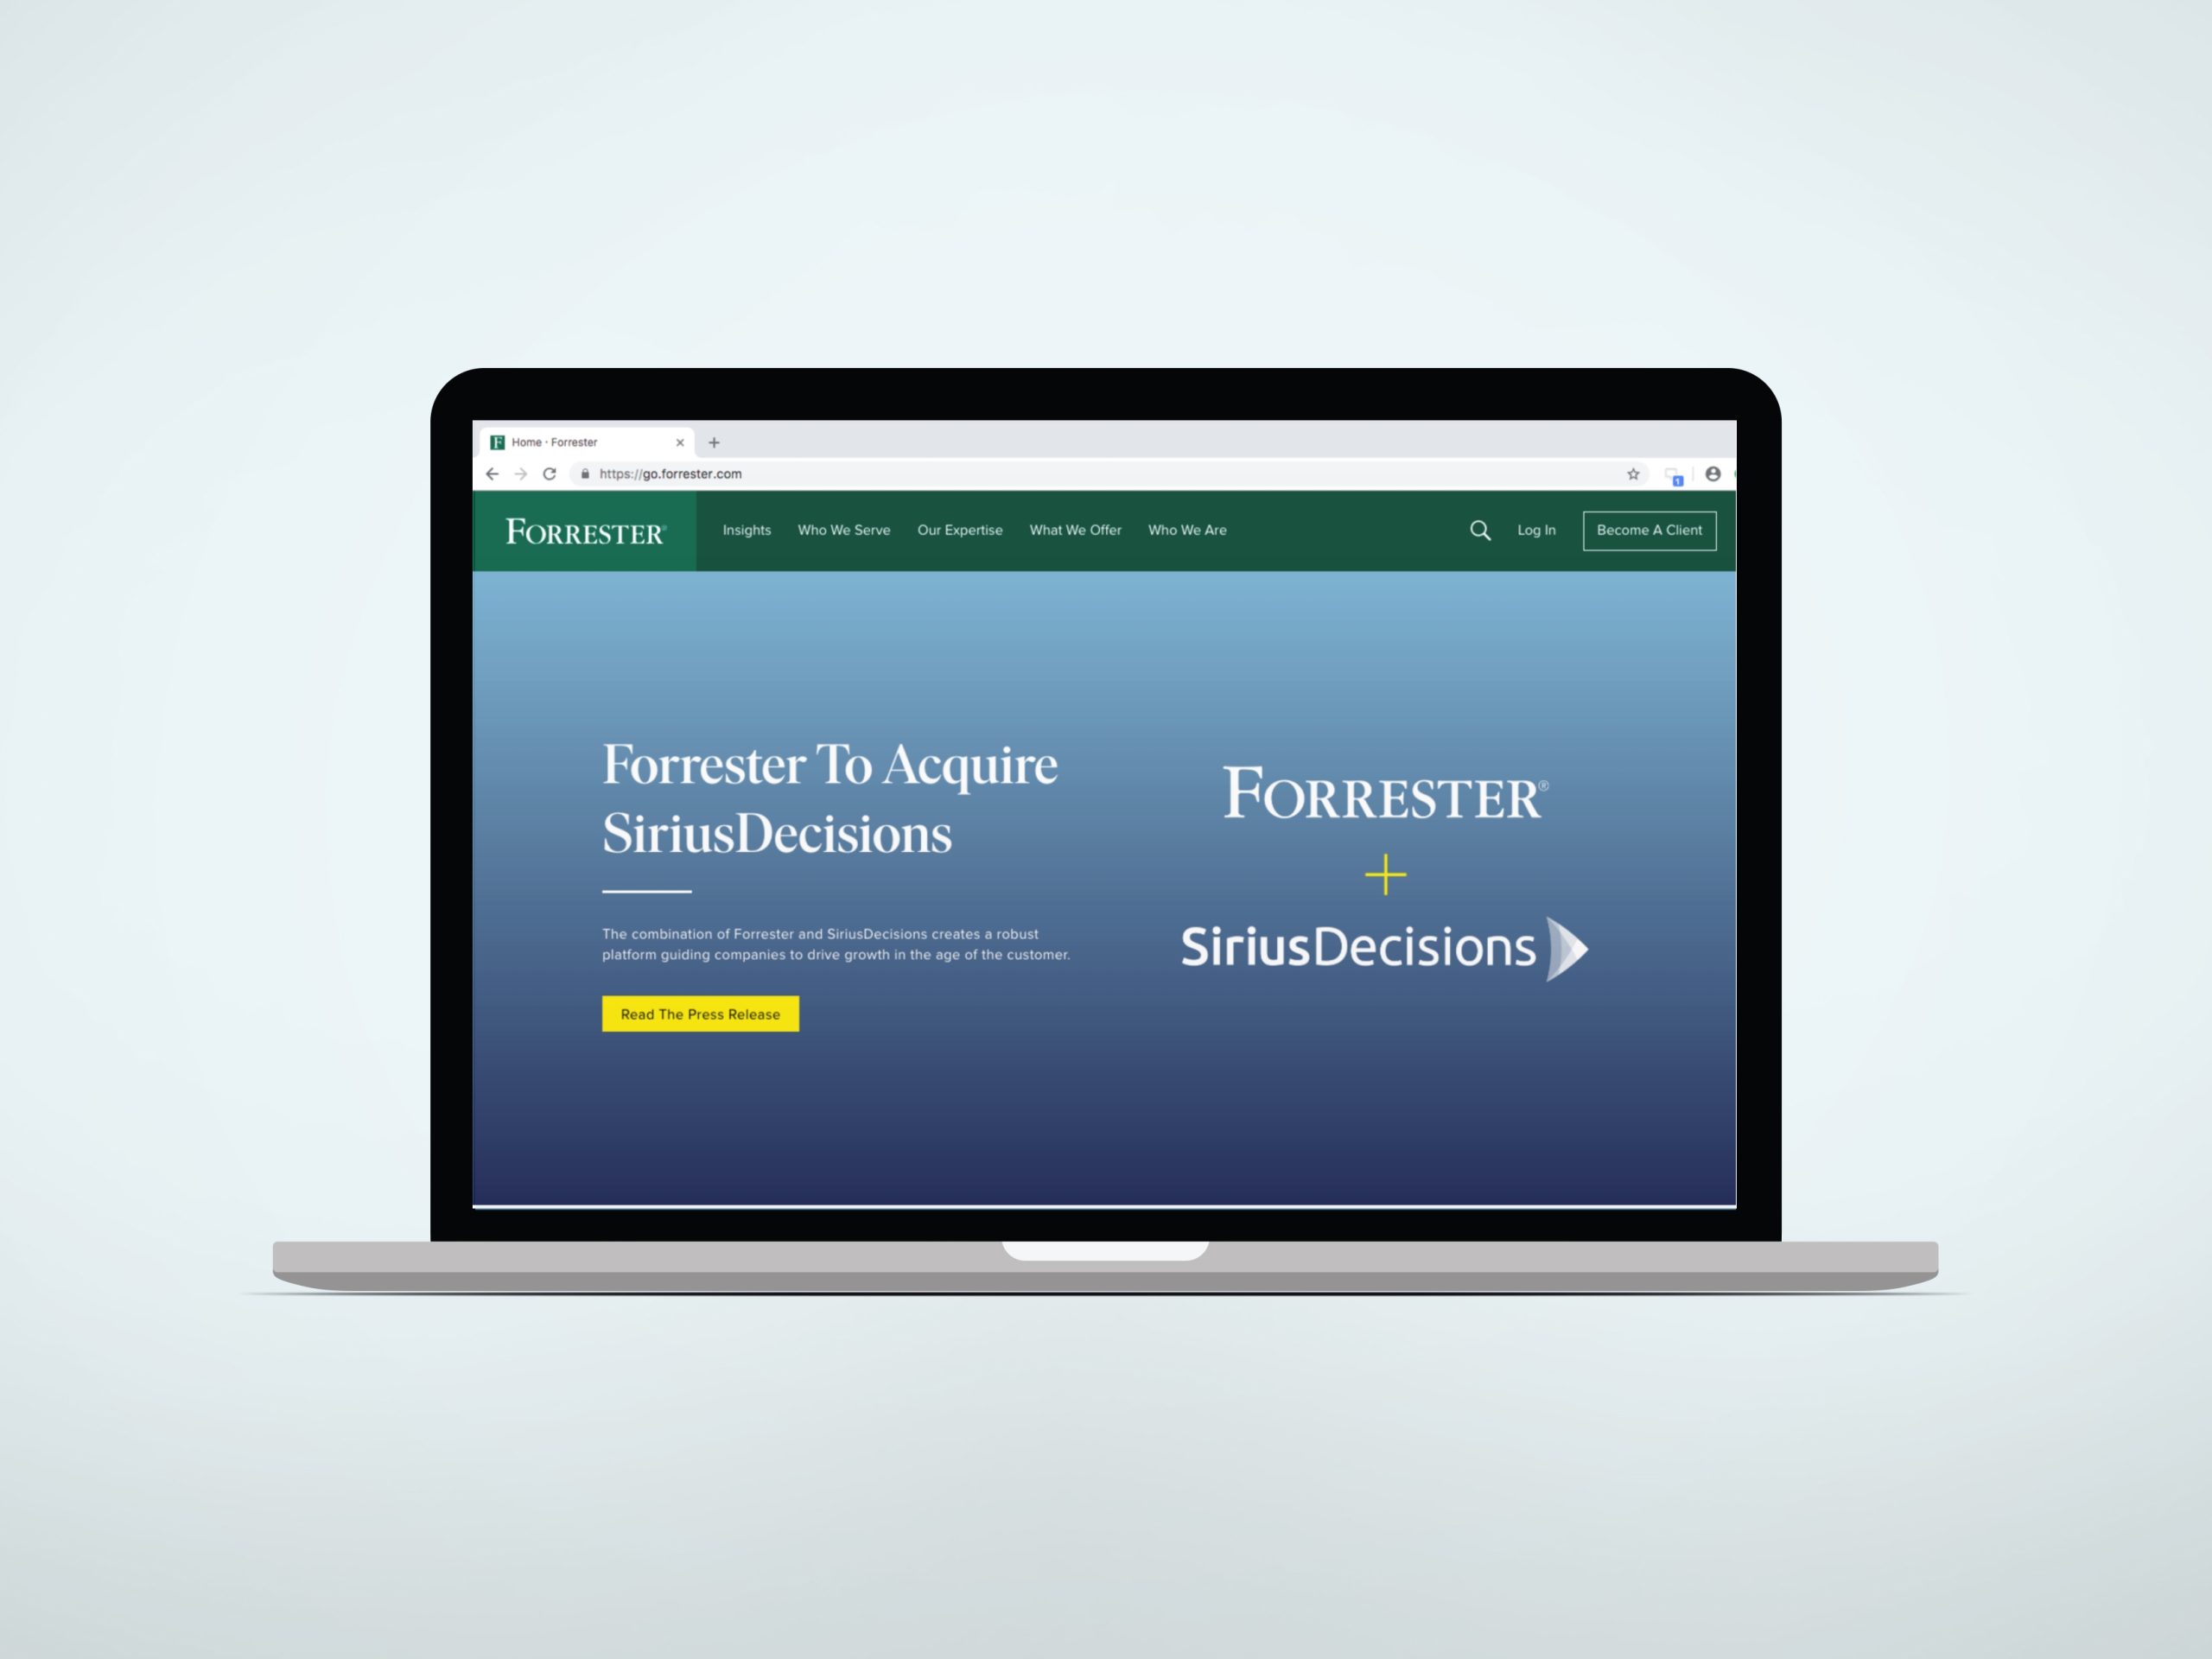The height and width of the screenshot is (1659, 2212).
Task: Click the search icon in navbar
Action: (x=1480, y=531)
